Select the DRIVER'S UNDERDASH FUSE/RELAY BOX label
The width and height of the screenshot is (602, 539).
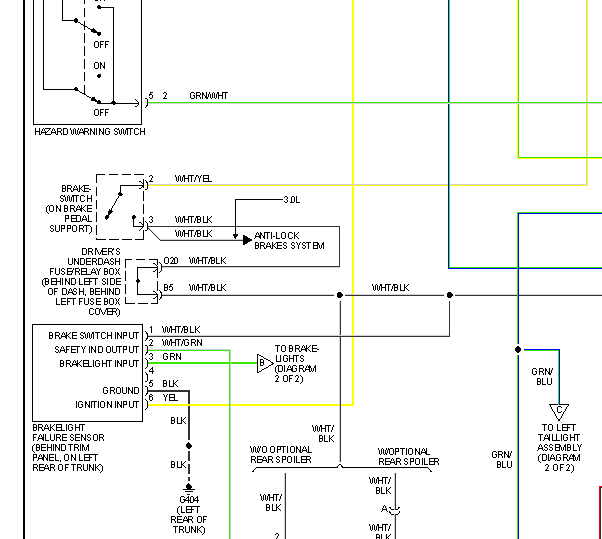(81, 281)
